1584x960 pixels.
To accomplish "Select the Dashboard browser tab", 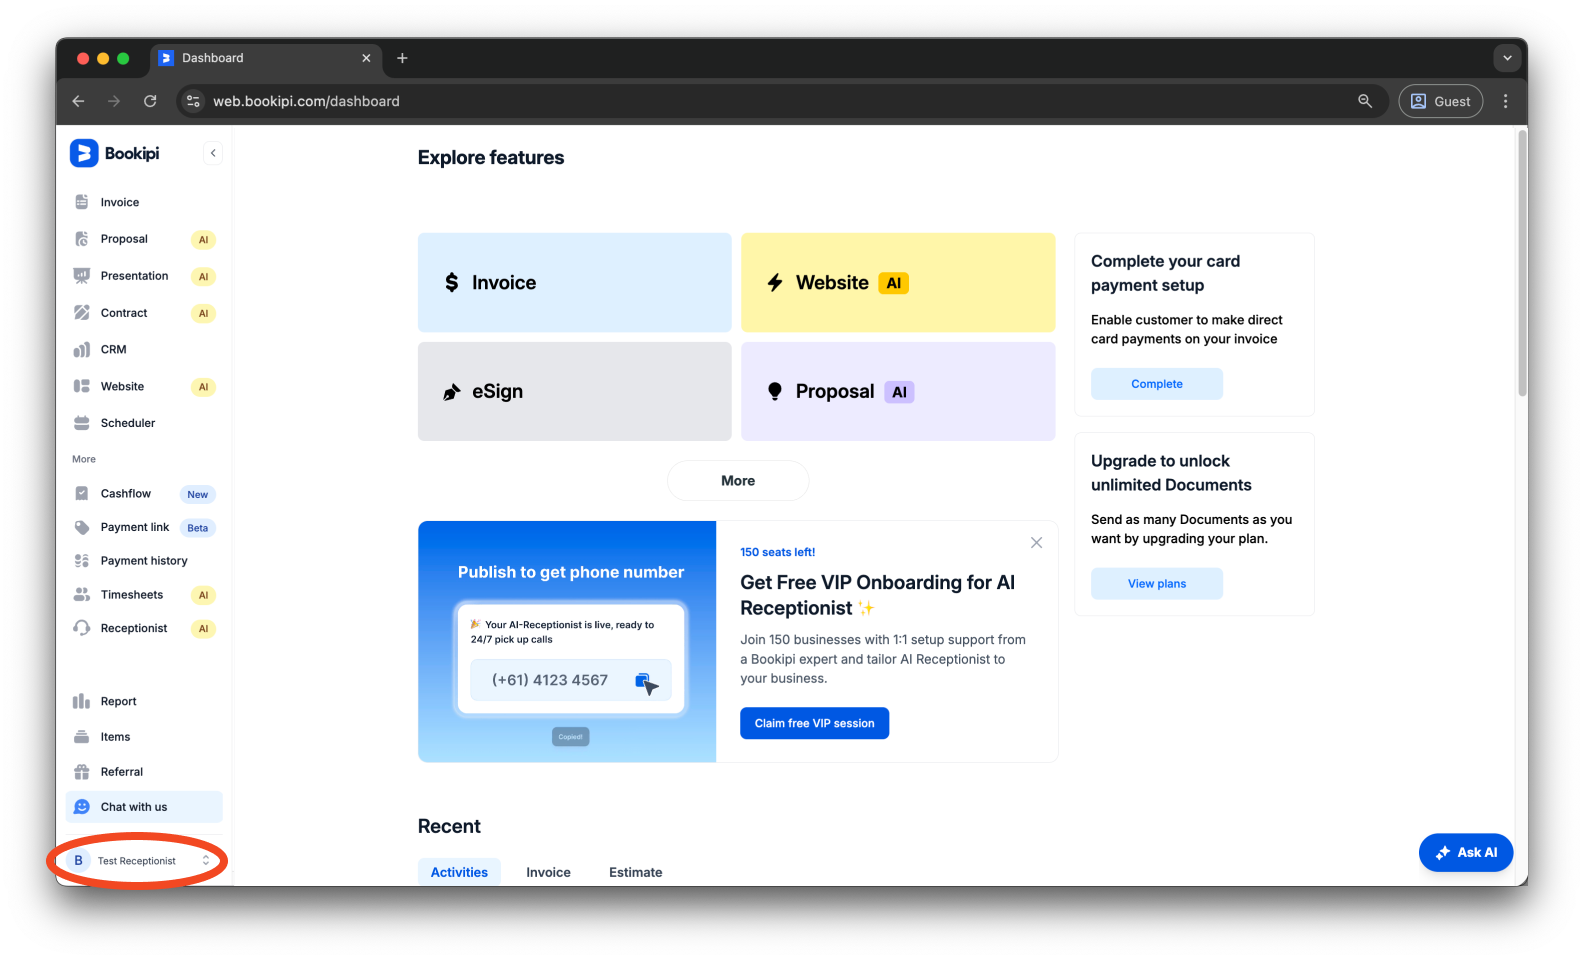I will (267, 58).
